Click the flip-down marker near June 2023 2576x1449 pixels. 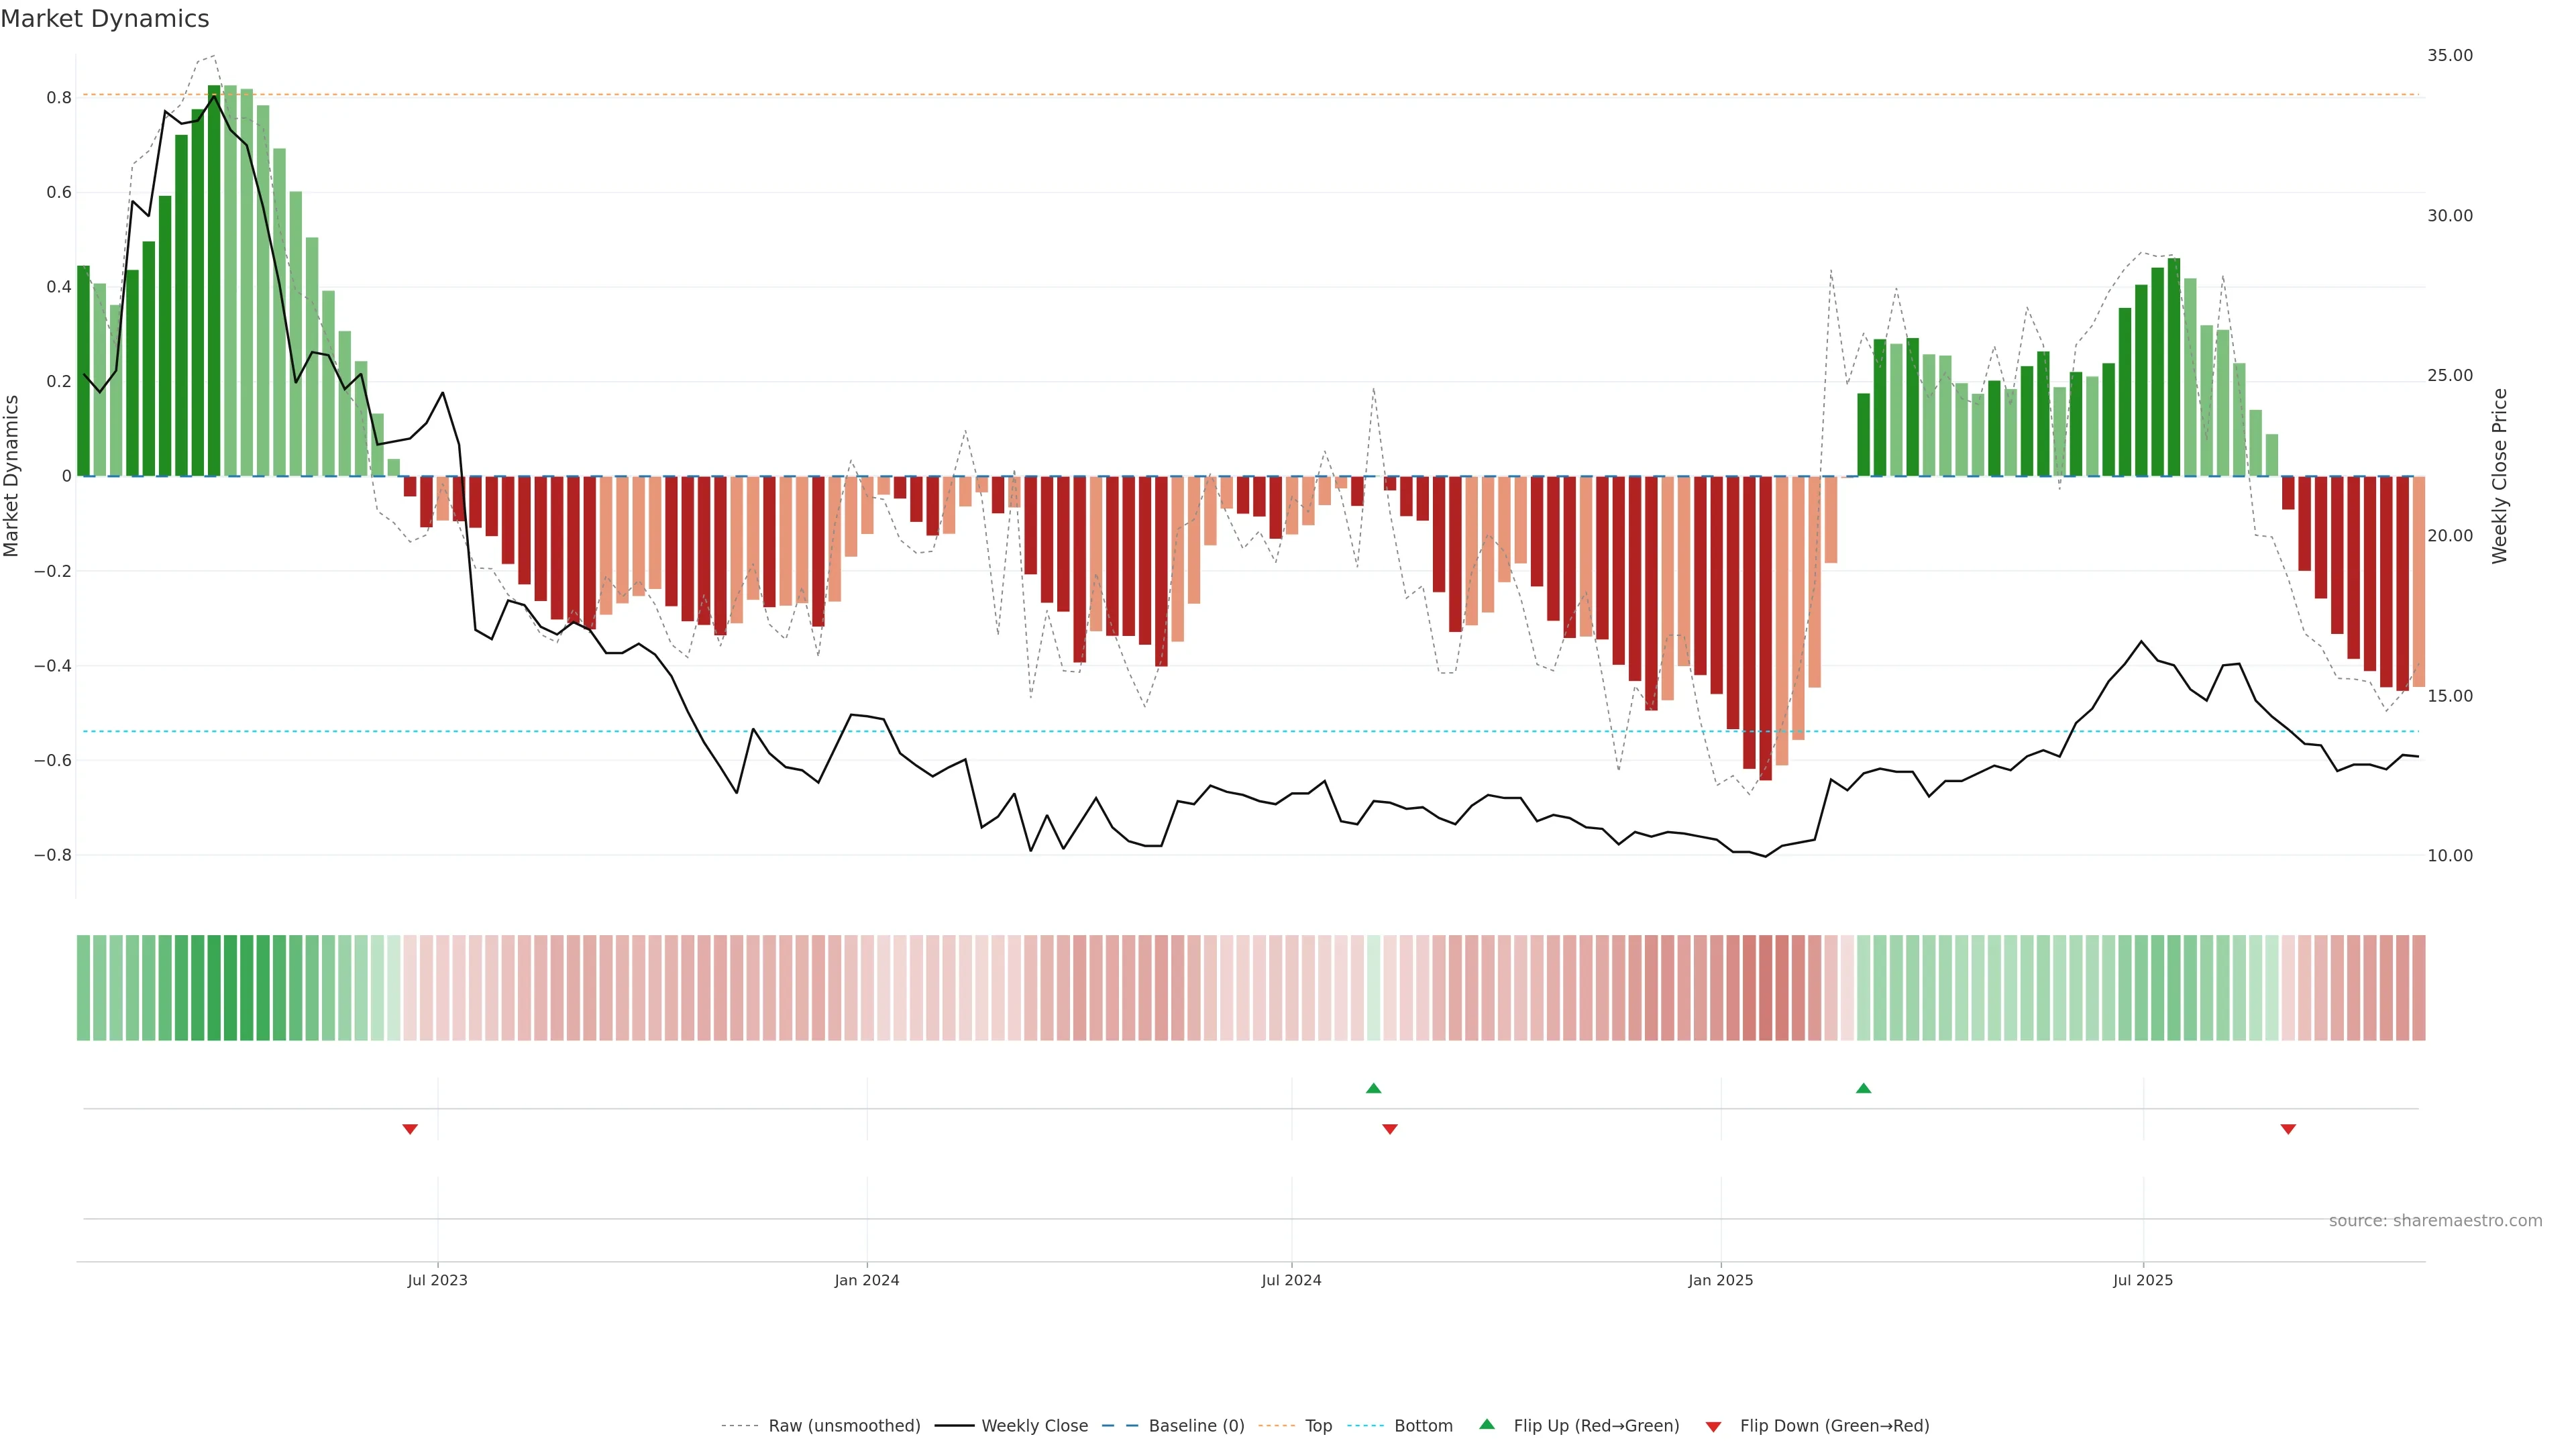click(410, 1129)
